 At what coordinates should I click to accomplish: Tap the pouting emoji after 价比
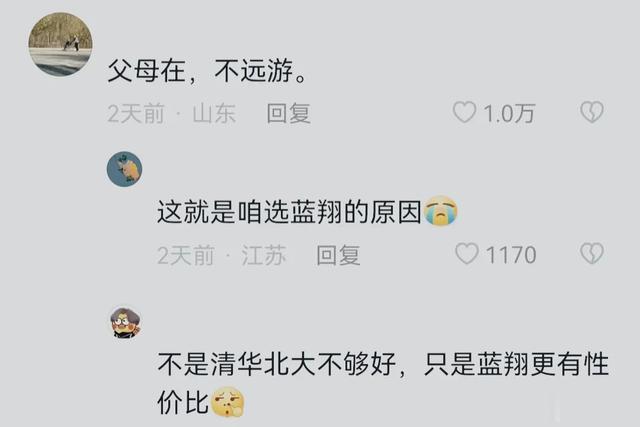tap(227, 401)
